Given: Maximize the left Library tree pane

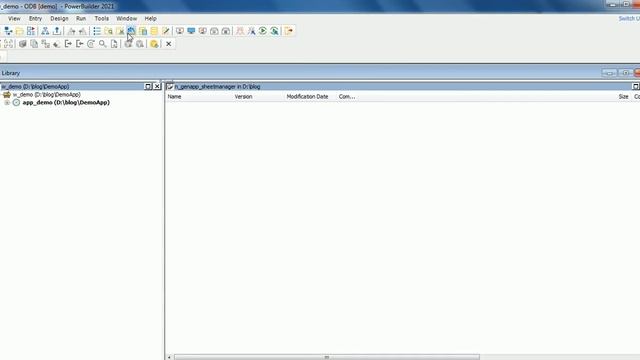Looking at the screenshot, I should coord(148,87).
